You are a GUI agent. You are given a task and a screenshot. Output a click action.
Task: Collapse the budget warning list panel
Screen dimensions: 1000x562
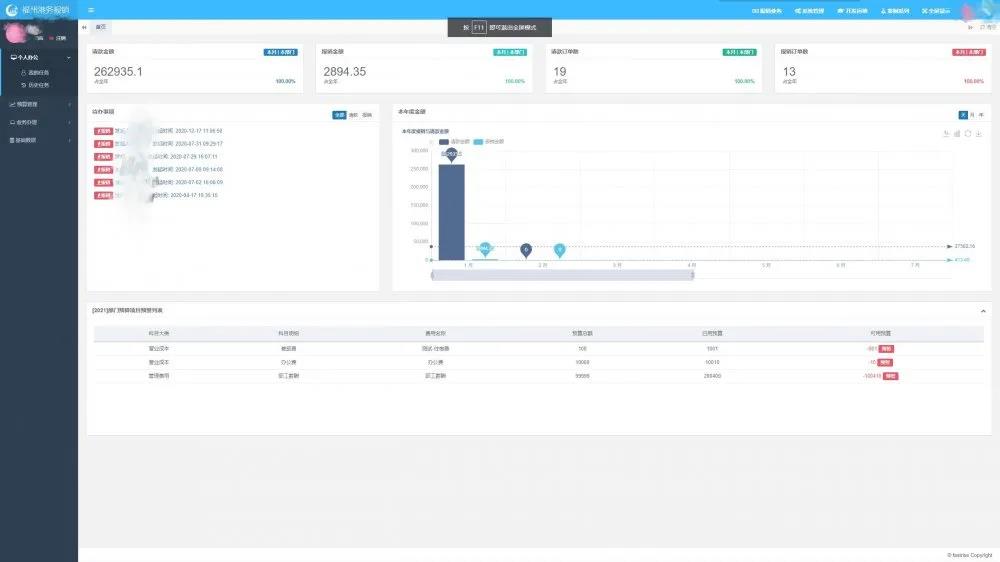pyautogui.click(x=983, y=311)
